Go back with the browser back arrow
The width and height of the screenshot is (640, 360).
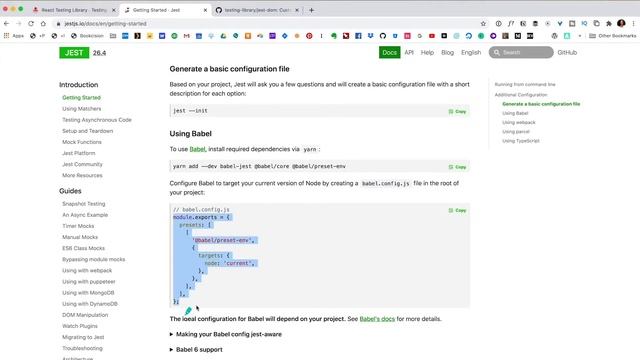6,24
